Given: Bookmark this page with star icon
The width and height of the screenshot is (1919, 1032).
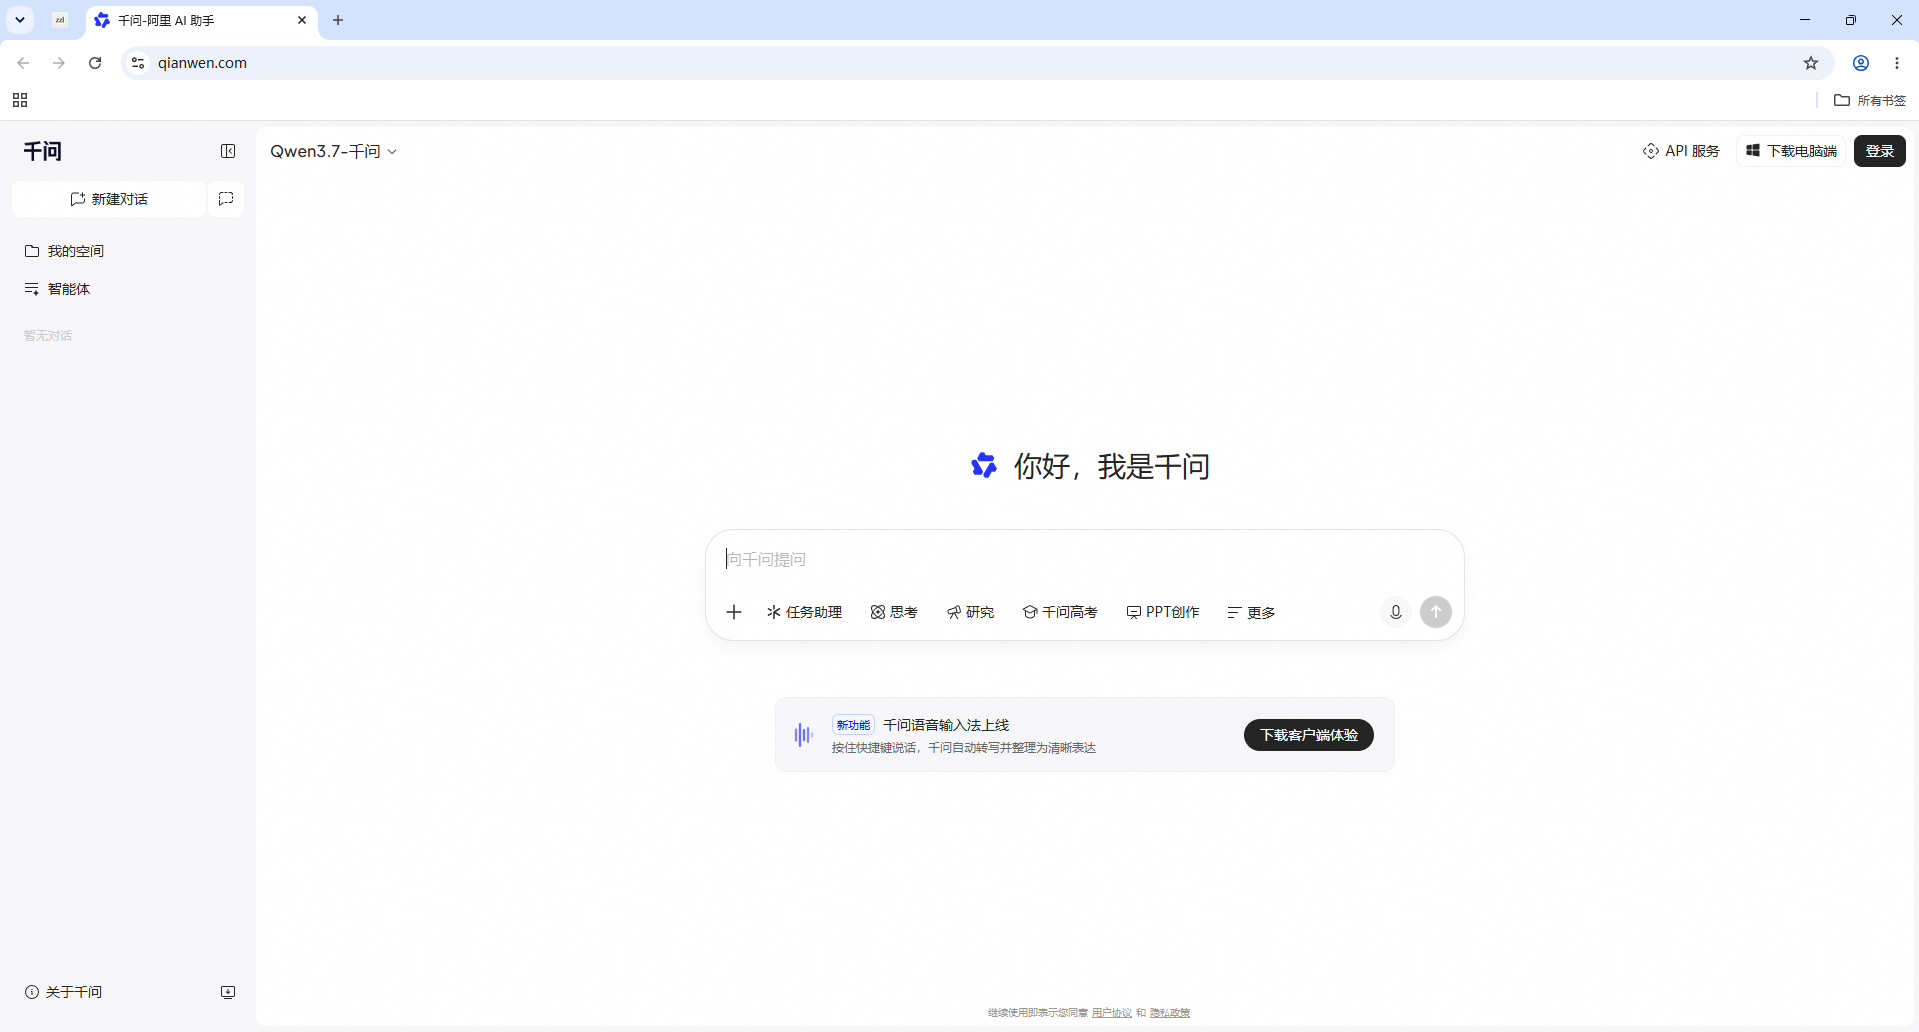Looking at the screenshot, I should (x=1811, y=63).
